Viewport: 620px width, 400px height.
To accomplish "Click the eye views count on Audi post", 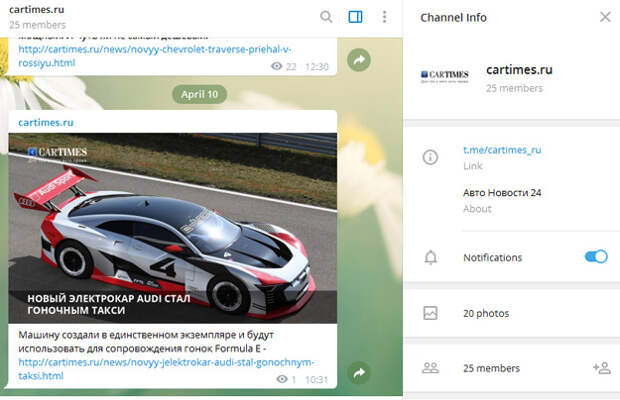I will 286,379.
